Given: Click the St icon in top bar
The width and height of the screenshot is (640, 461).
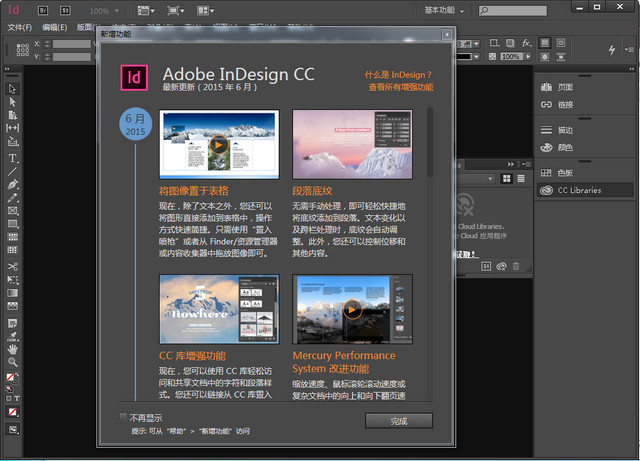Looking at the screenshot, I should (x=65, y=11).
